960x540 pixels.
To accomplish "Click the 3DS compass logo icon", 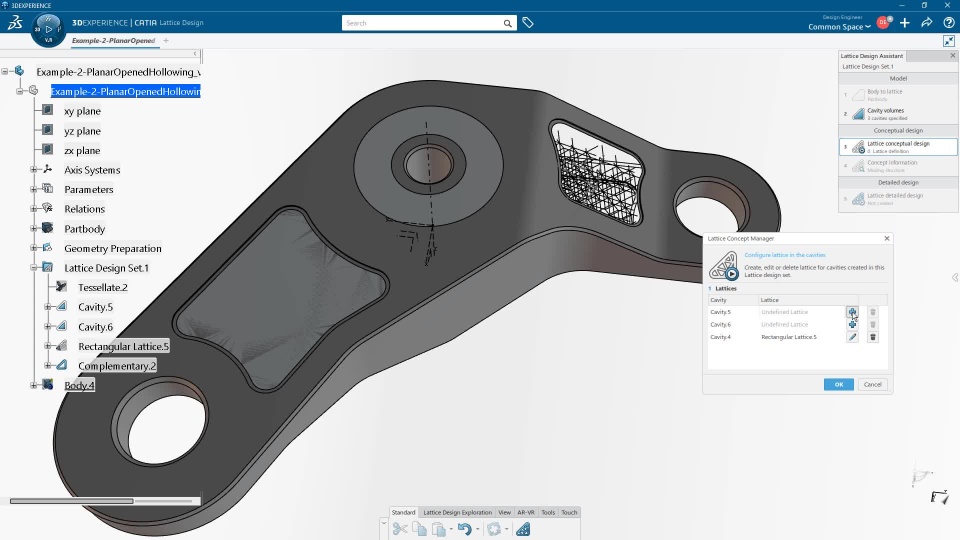I will [15, 23].
